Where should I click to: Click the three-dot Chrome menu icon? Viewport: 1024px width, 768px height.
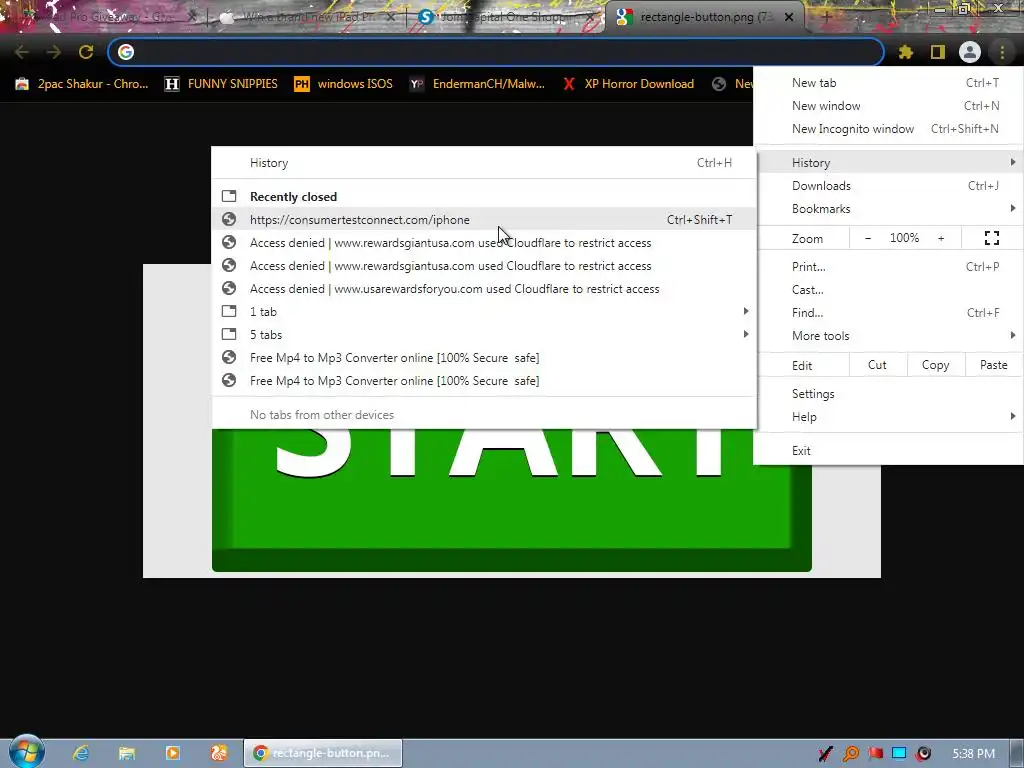click(1002, 52)
